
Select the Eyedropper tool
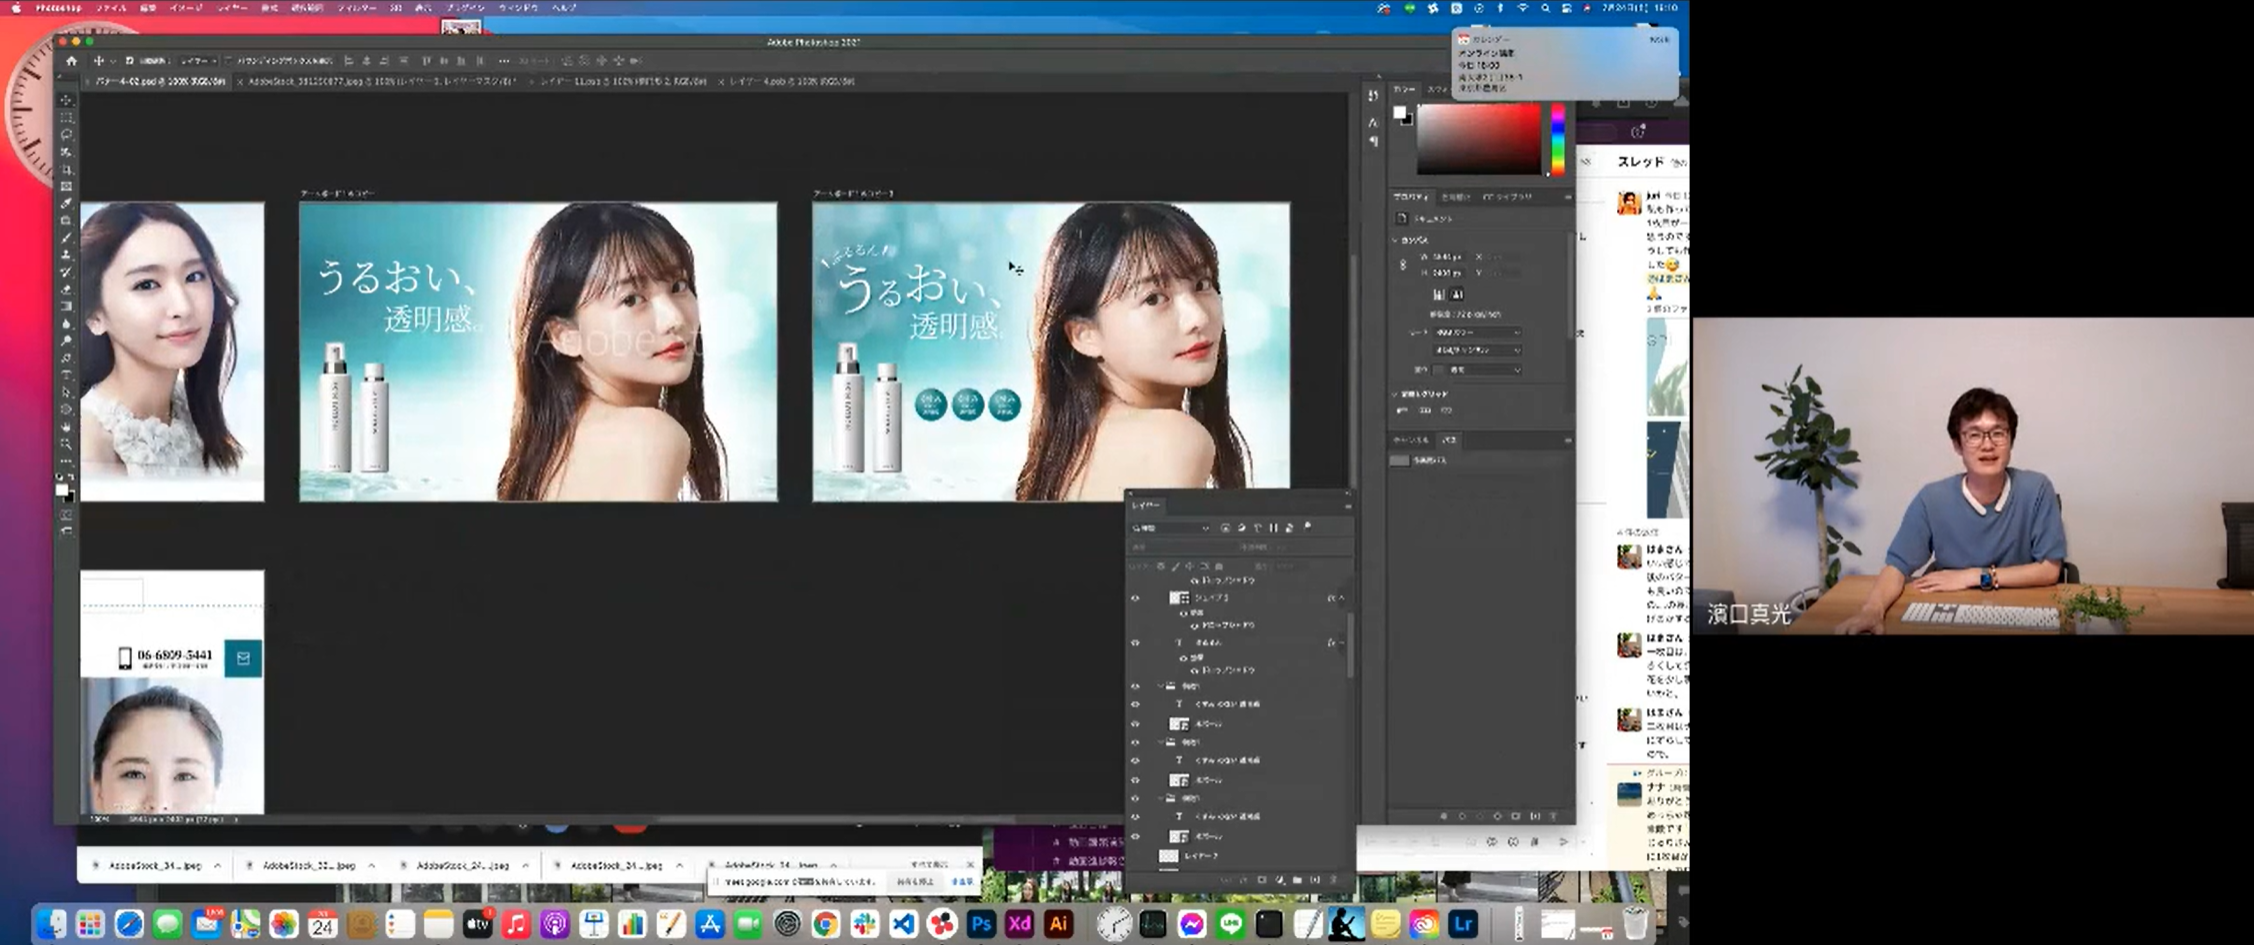[66, 203]
